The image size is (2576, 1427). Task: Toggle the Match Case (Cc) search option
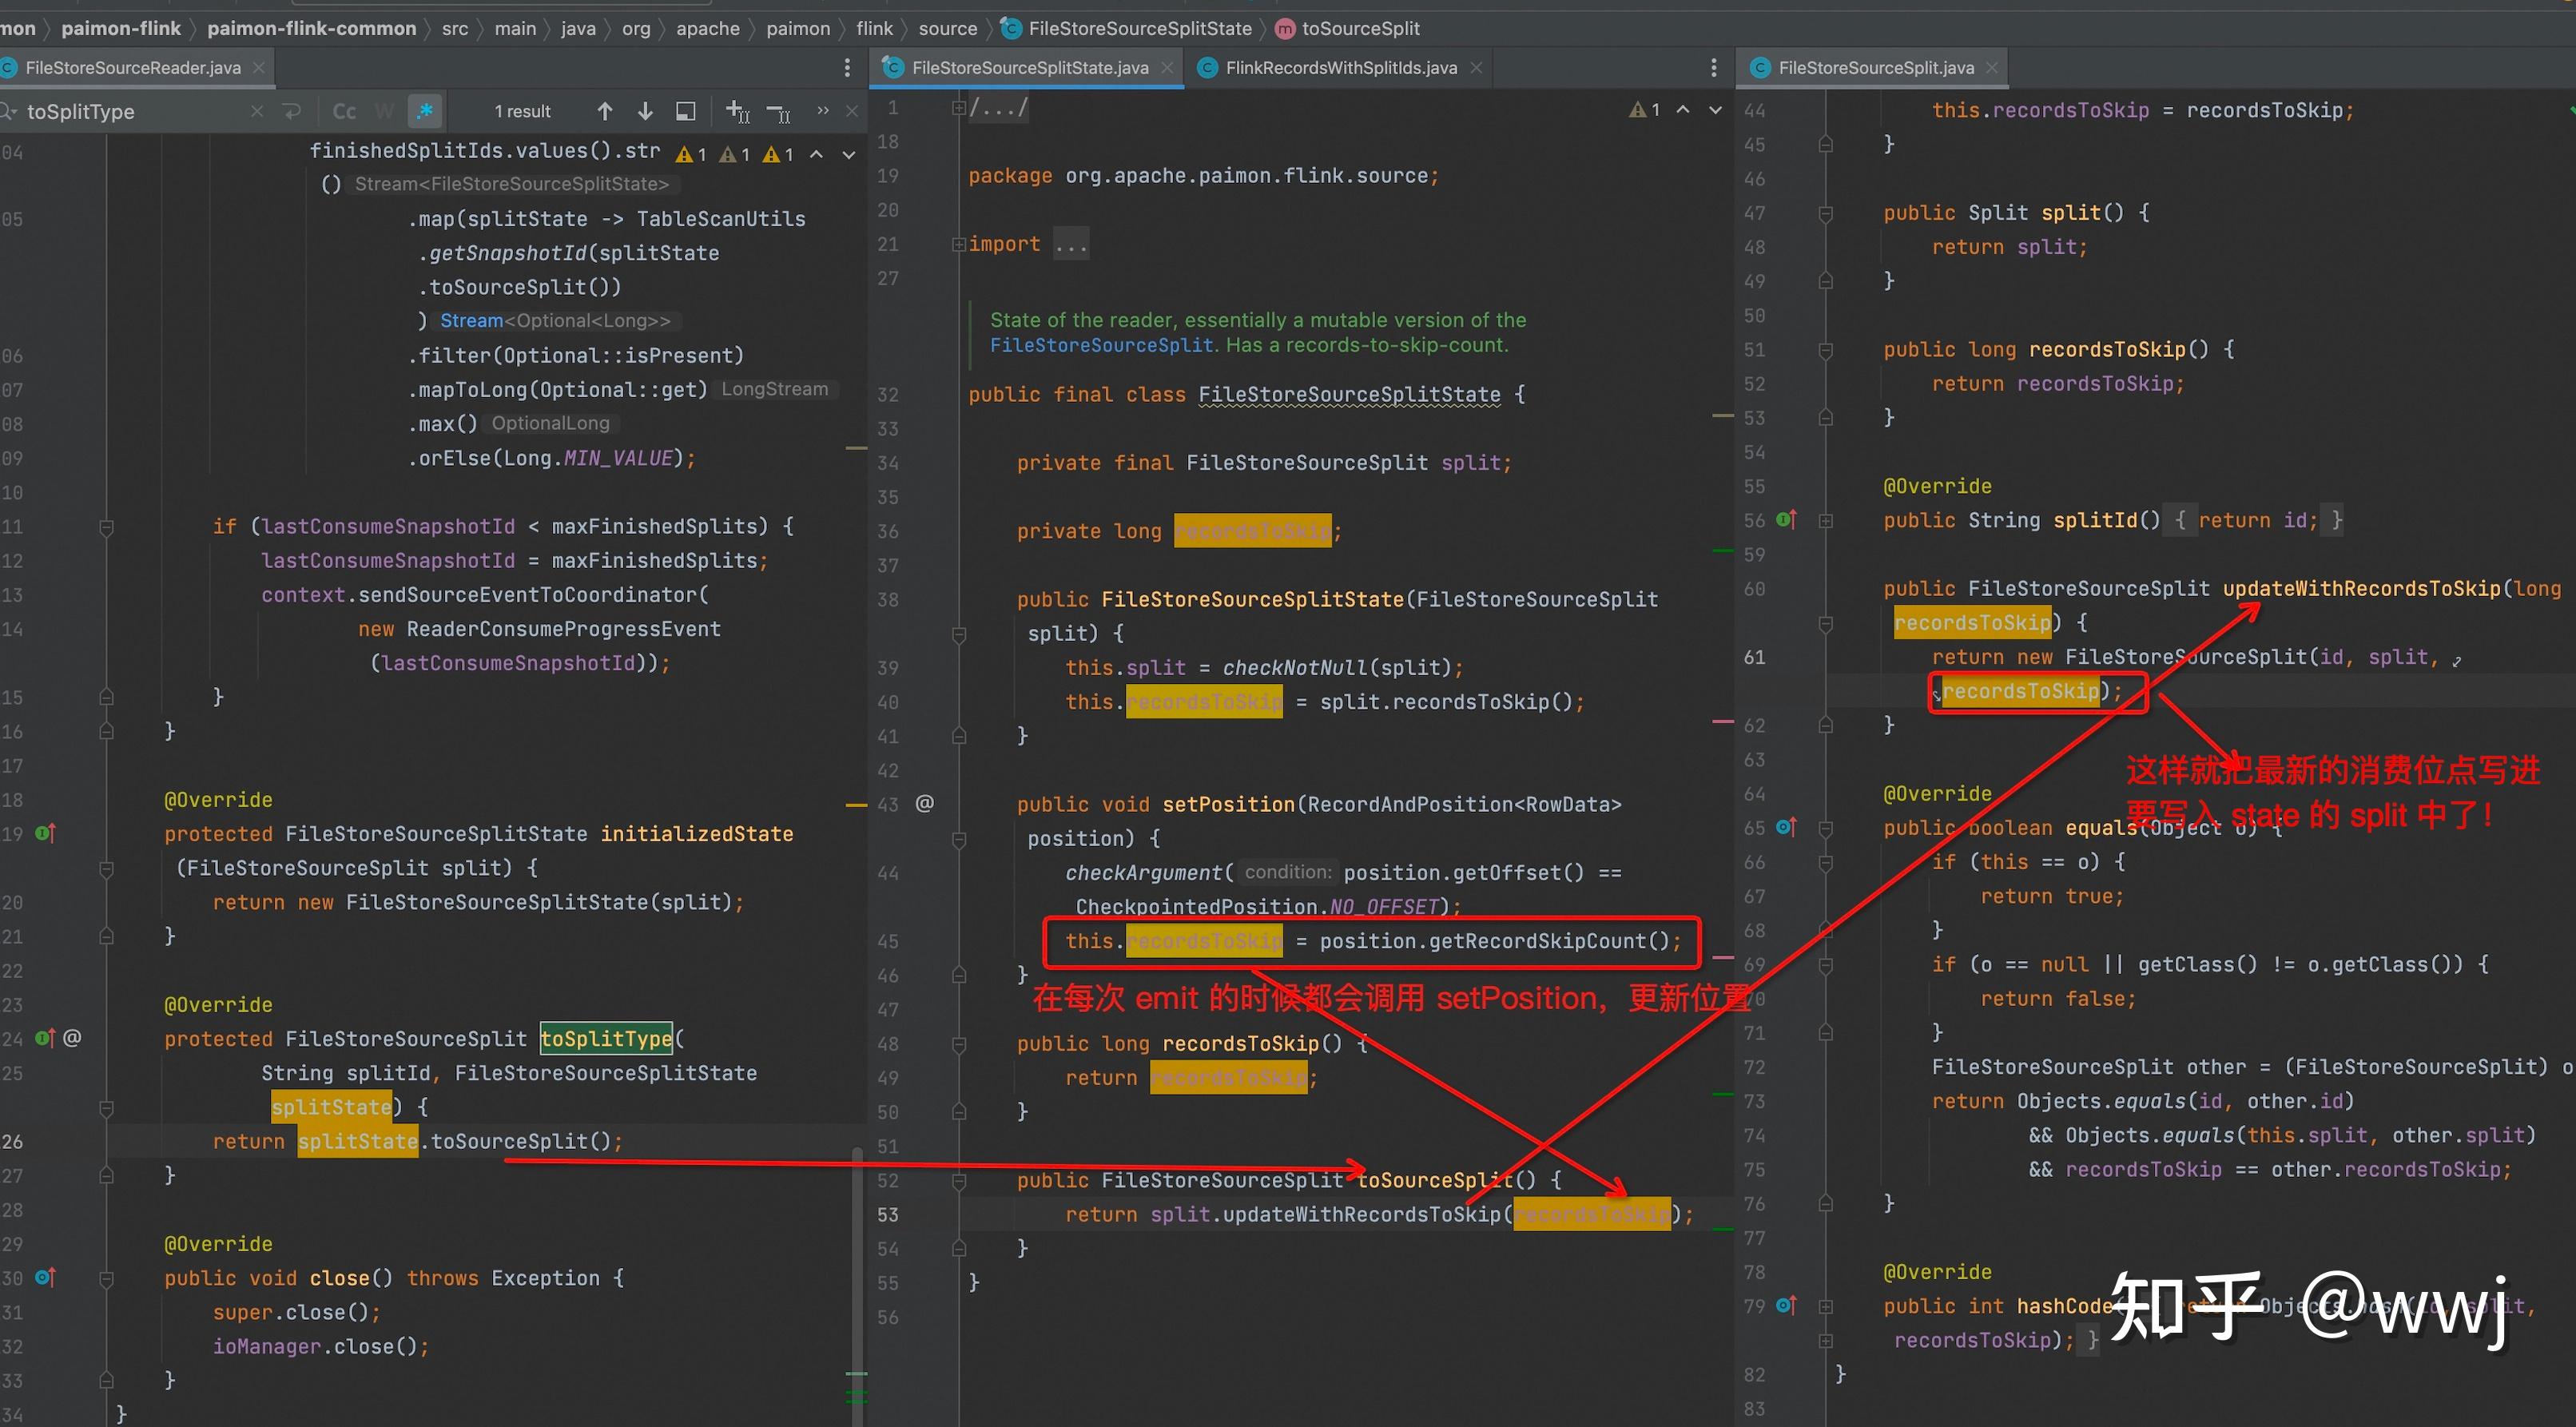click(344, 111)
